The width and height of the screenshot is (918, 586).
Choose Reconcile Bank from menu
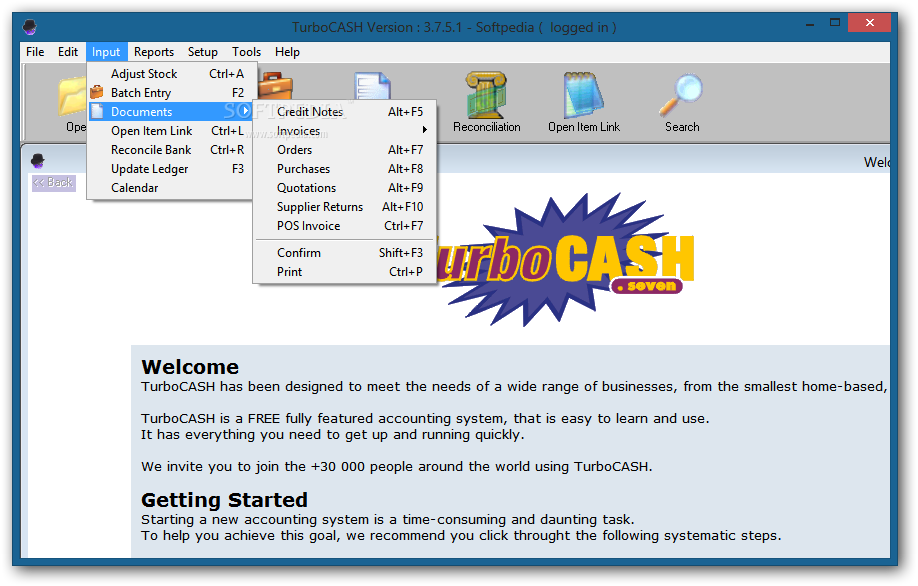172,150
